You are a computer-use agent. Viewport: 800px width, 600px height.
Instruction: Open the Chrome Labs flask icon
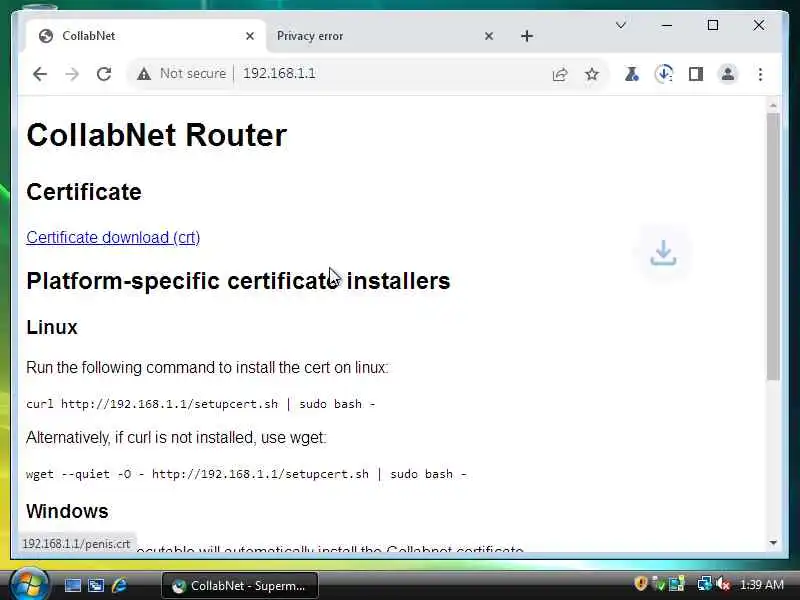(632, 74)
